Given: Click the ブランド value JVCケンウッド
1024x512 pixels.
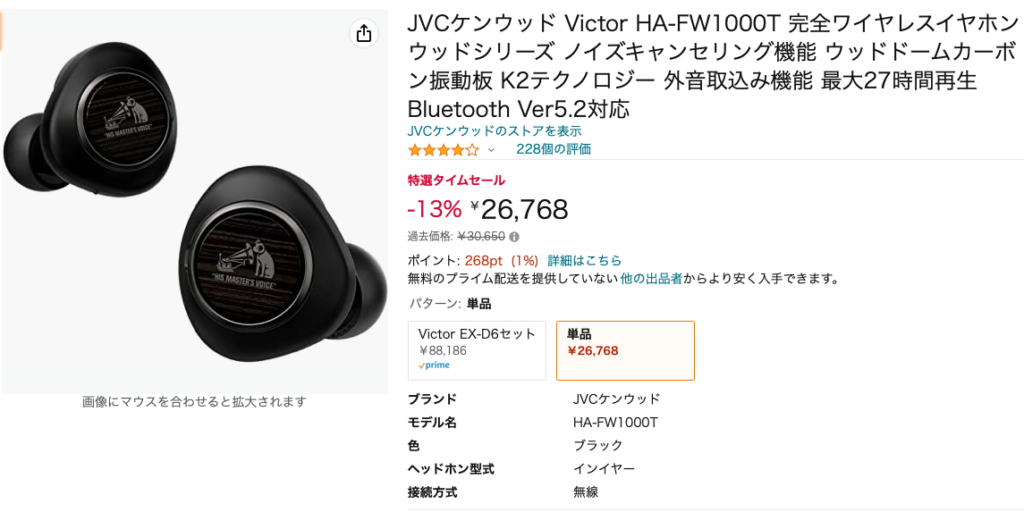Looking at the screenshot, I should pos(616,398).
